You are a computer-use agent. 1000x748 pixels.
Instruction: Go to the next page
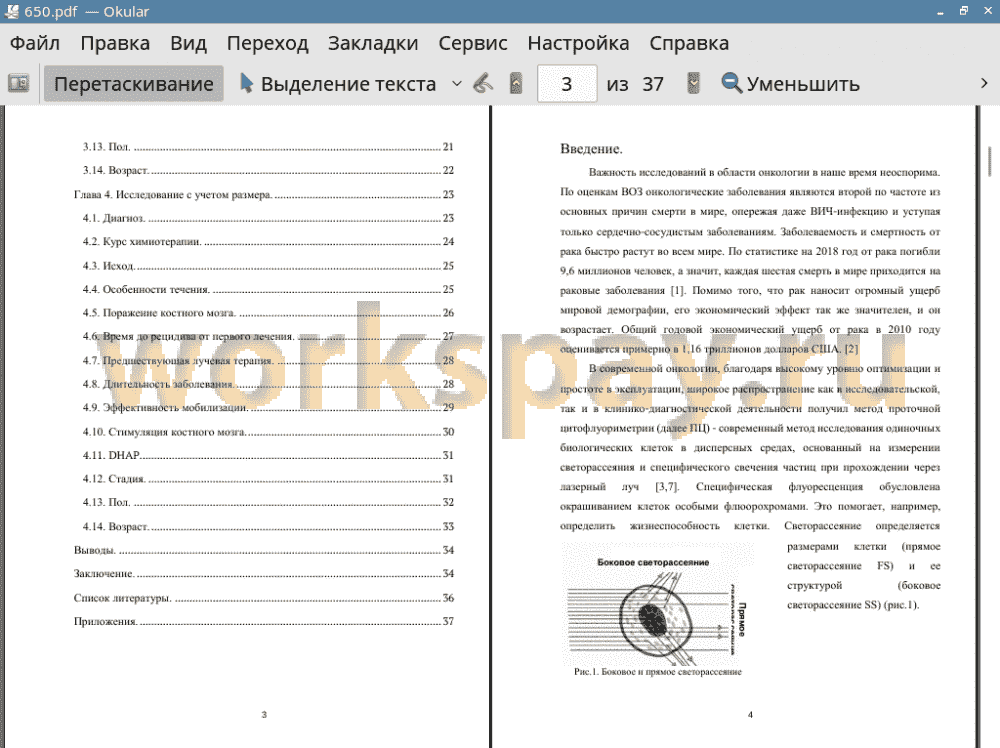(693, 84)
